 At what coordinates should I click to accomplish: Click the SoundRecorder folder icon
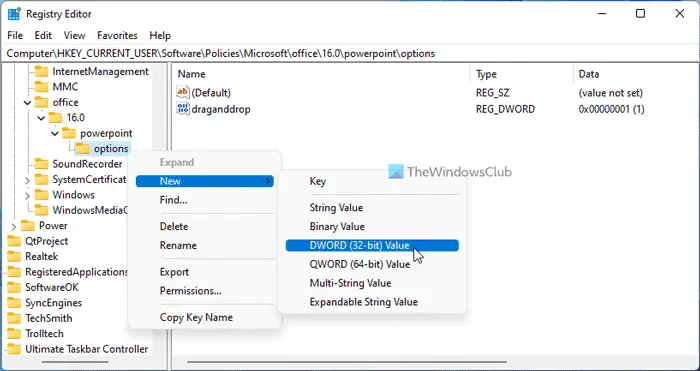tap(41, 164)
